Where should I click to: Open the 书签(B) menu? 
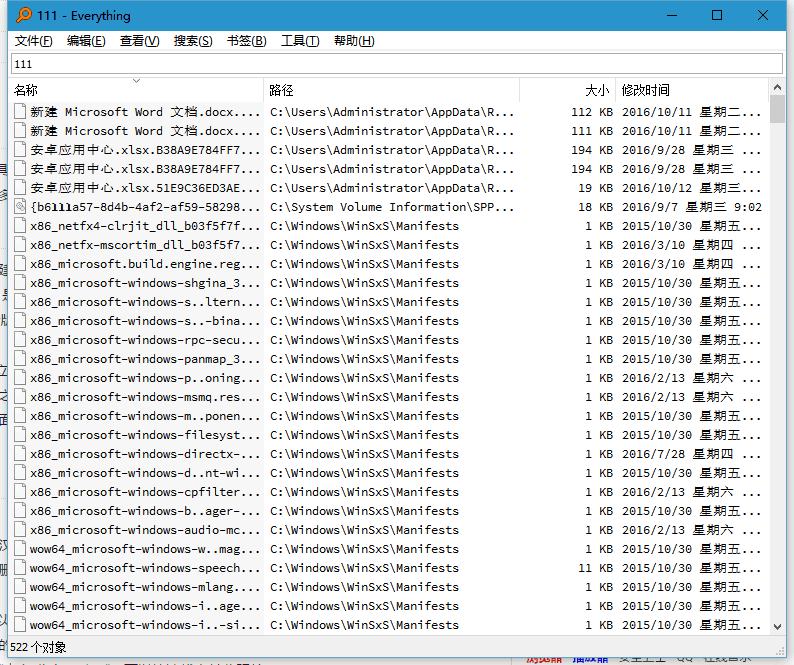coord(246,41)
